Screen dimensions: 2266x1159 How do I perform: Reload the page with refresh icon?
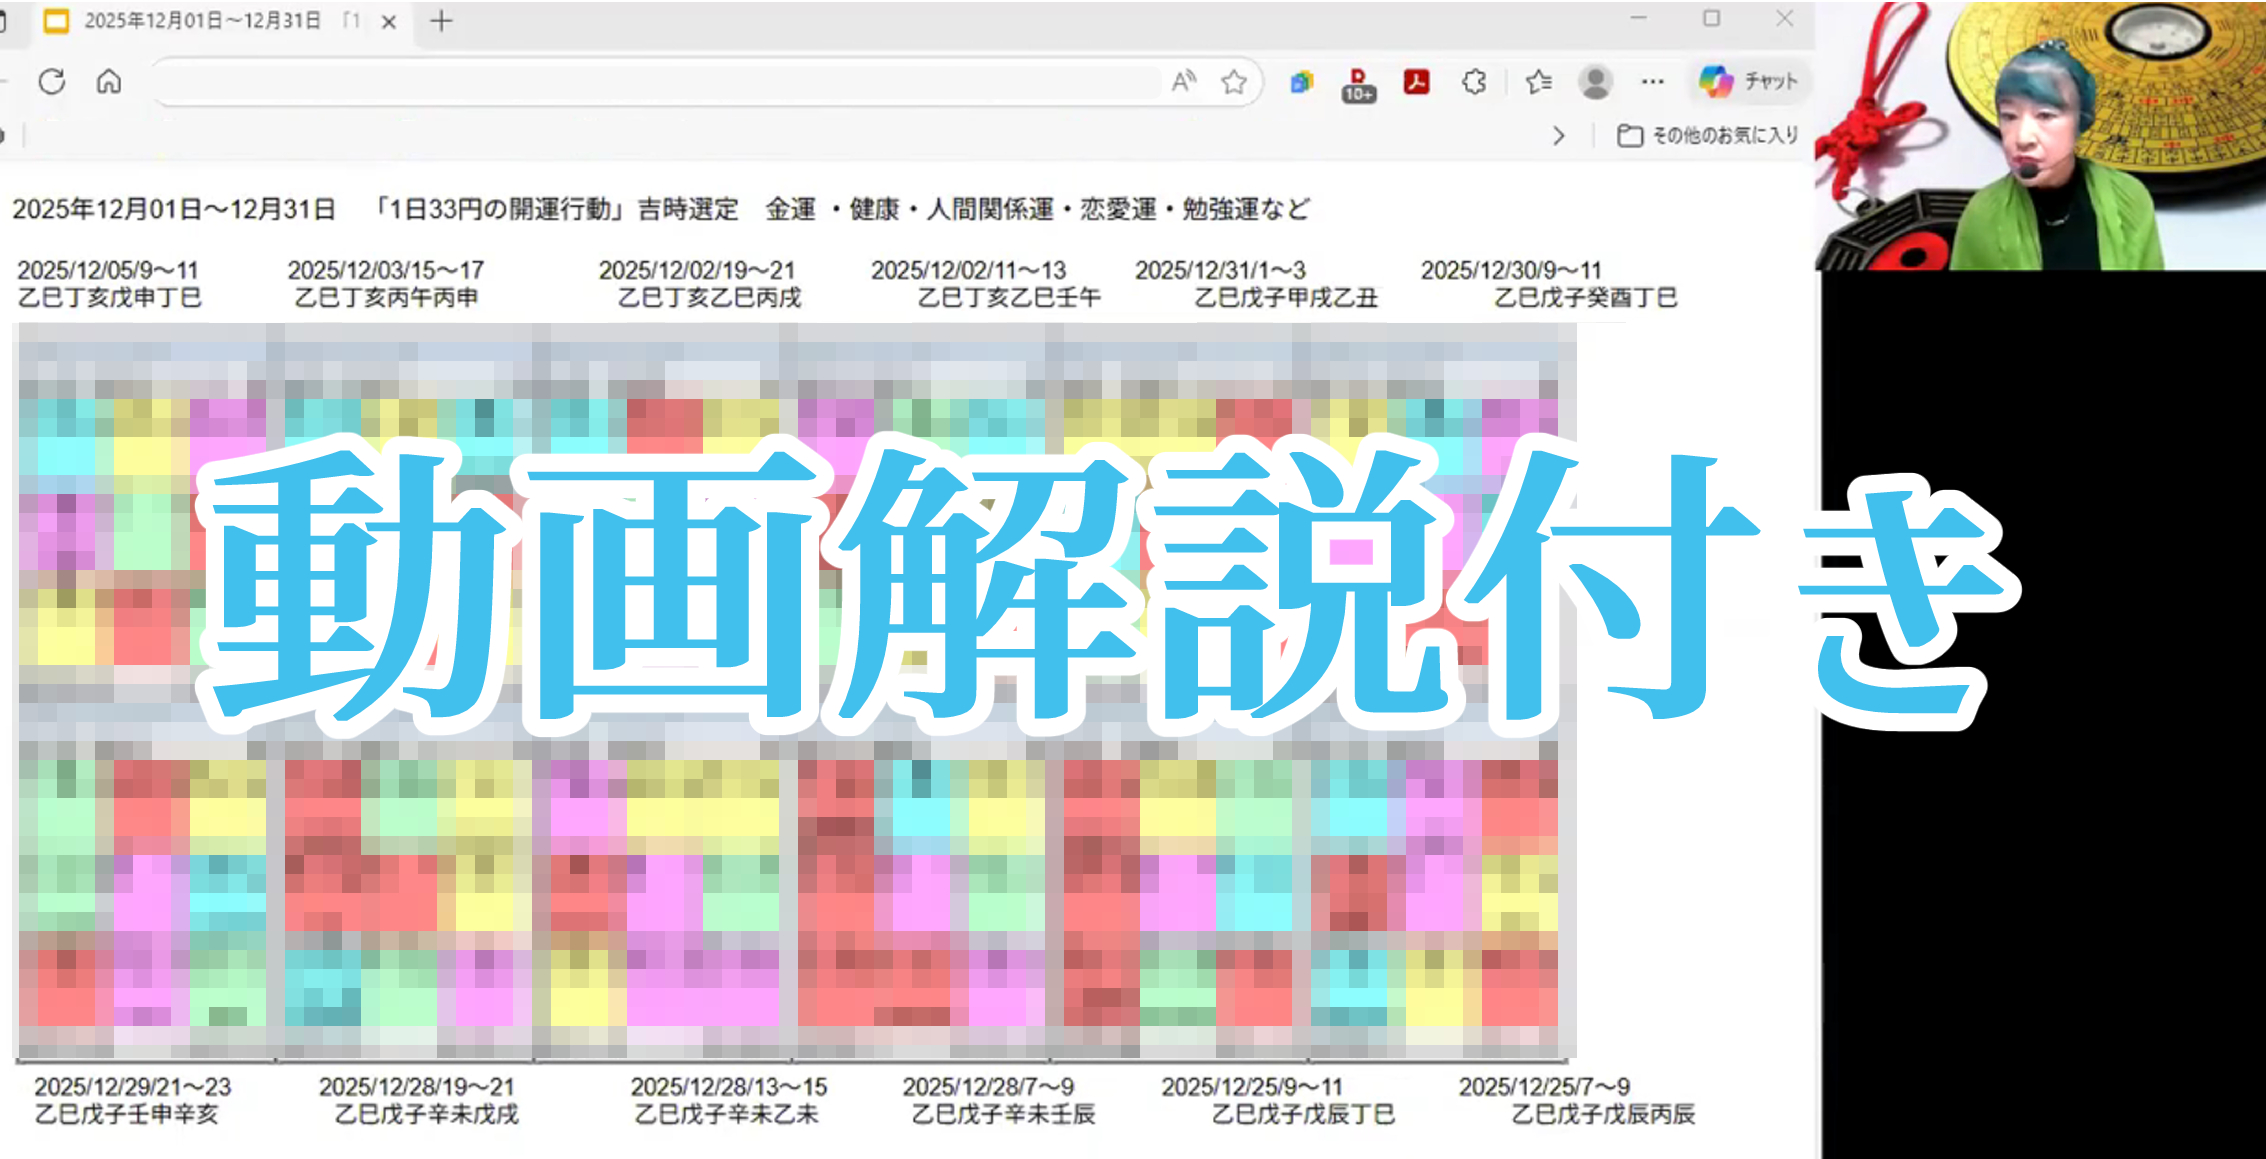(52, 82)
